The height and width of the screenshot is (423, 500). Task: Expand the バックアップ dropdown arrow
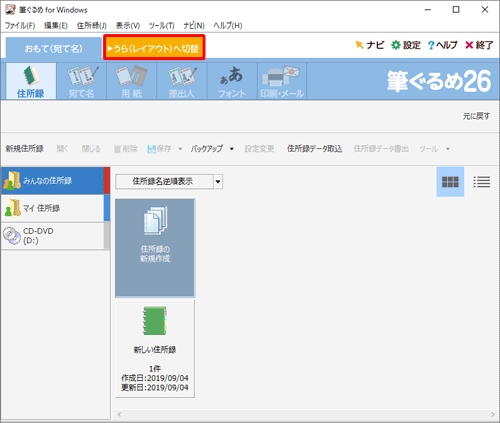[x=232, y=149]
